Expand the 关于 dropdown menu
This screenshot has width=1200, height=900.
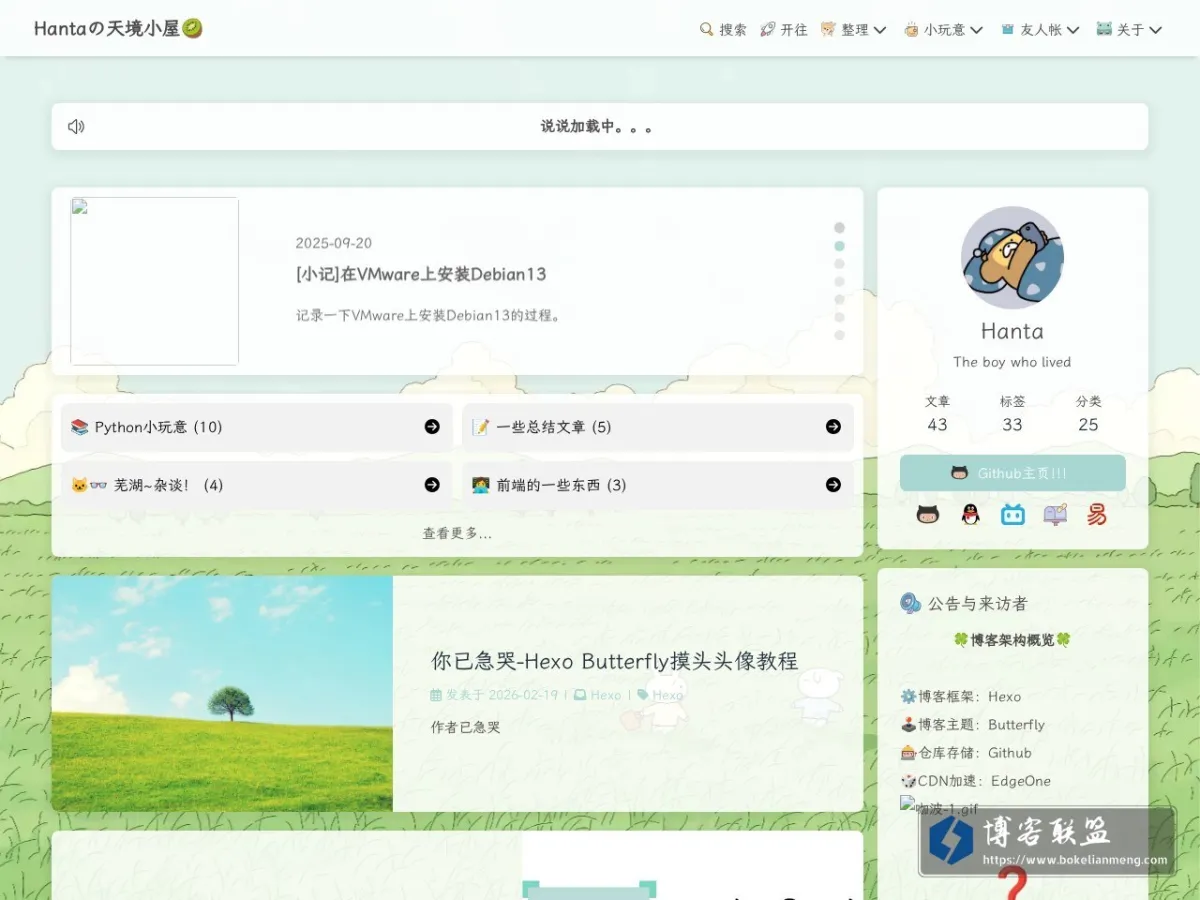point(1129,30)
